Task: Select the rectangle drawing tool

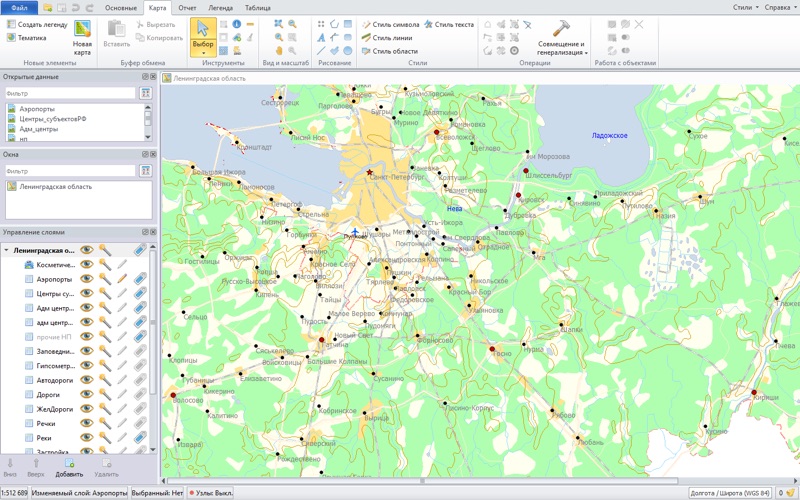Action: [x=347, y=24]
